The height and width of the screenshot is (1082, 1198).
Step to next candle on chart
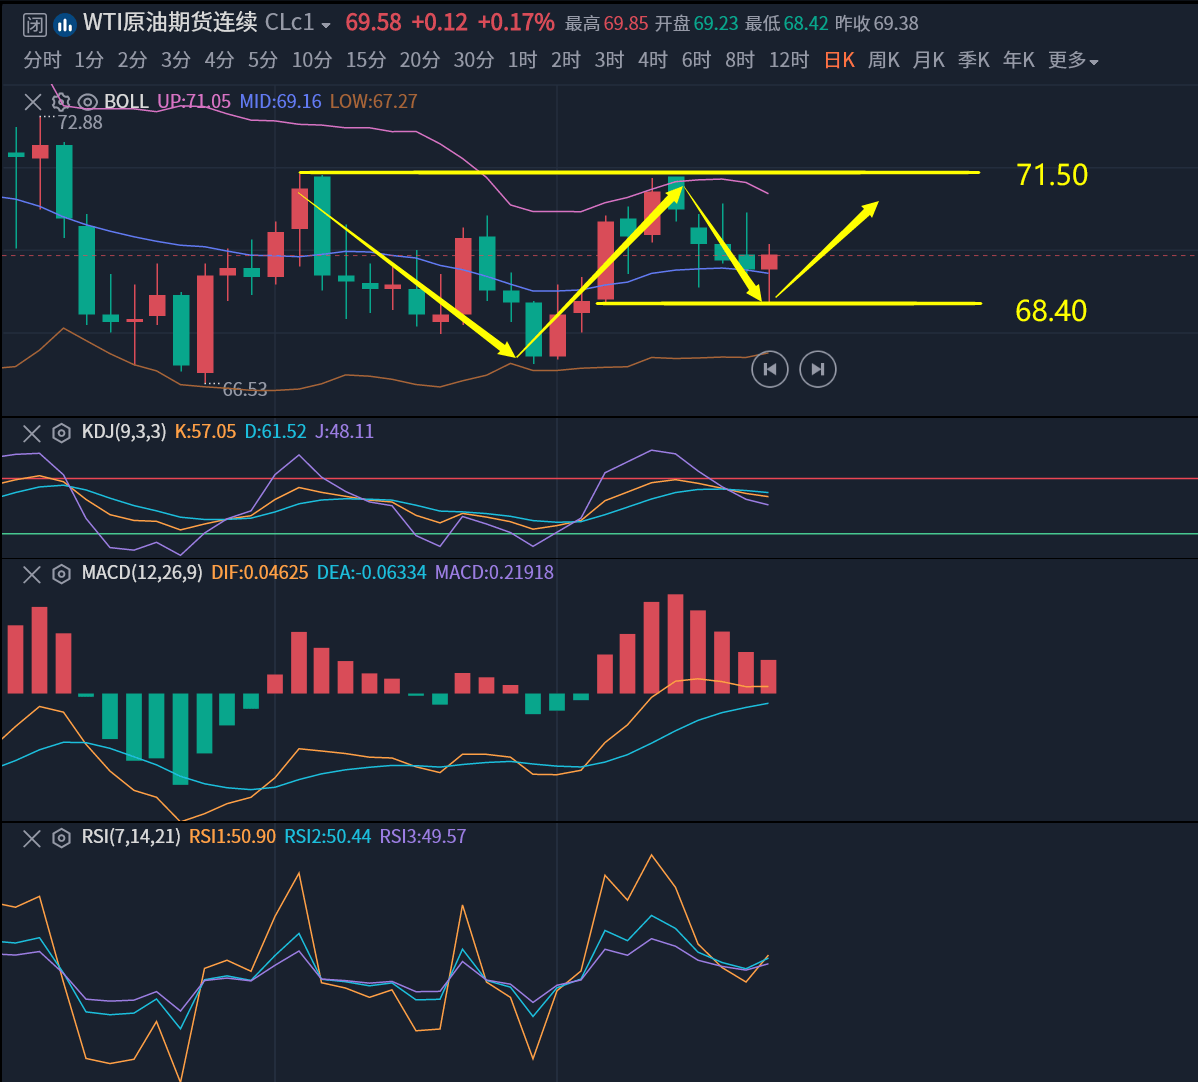tap(817, 370)
